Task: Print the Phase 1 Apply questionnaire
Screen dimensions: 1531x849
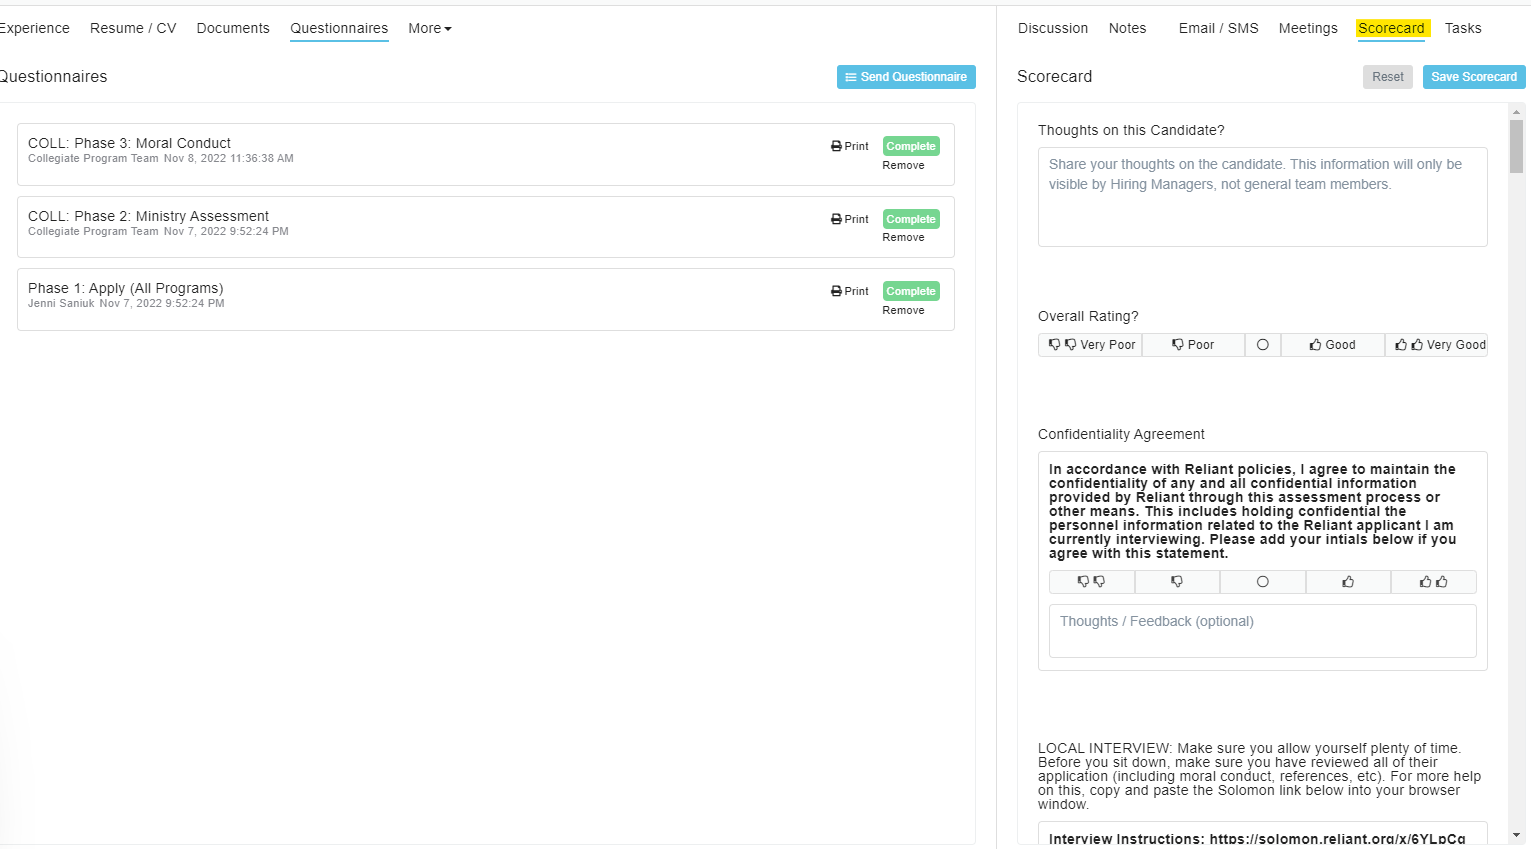Action: pyautogui.click(x=850, y=291)
